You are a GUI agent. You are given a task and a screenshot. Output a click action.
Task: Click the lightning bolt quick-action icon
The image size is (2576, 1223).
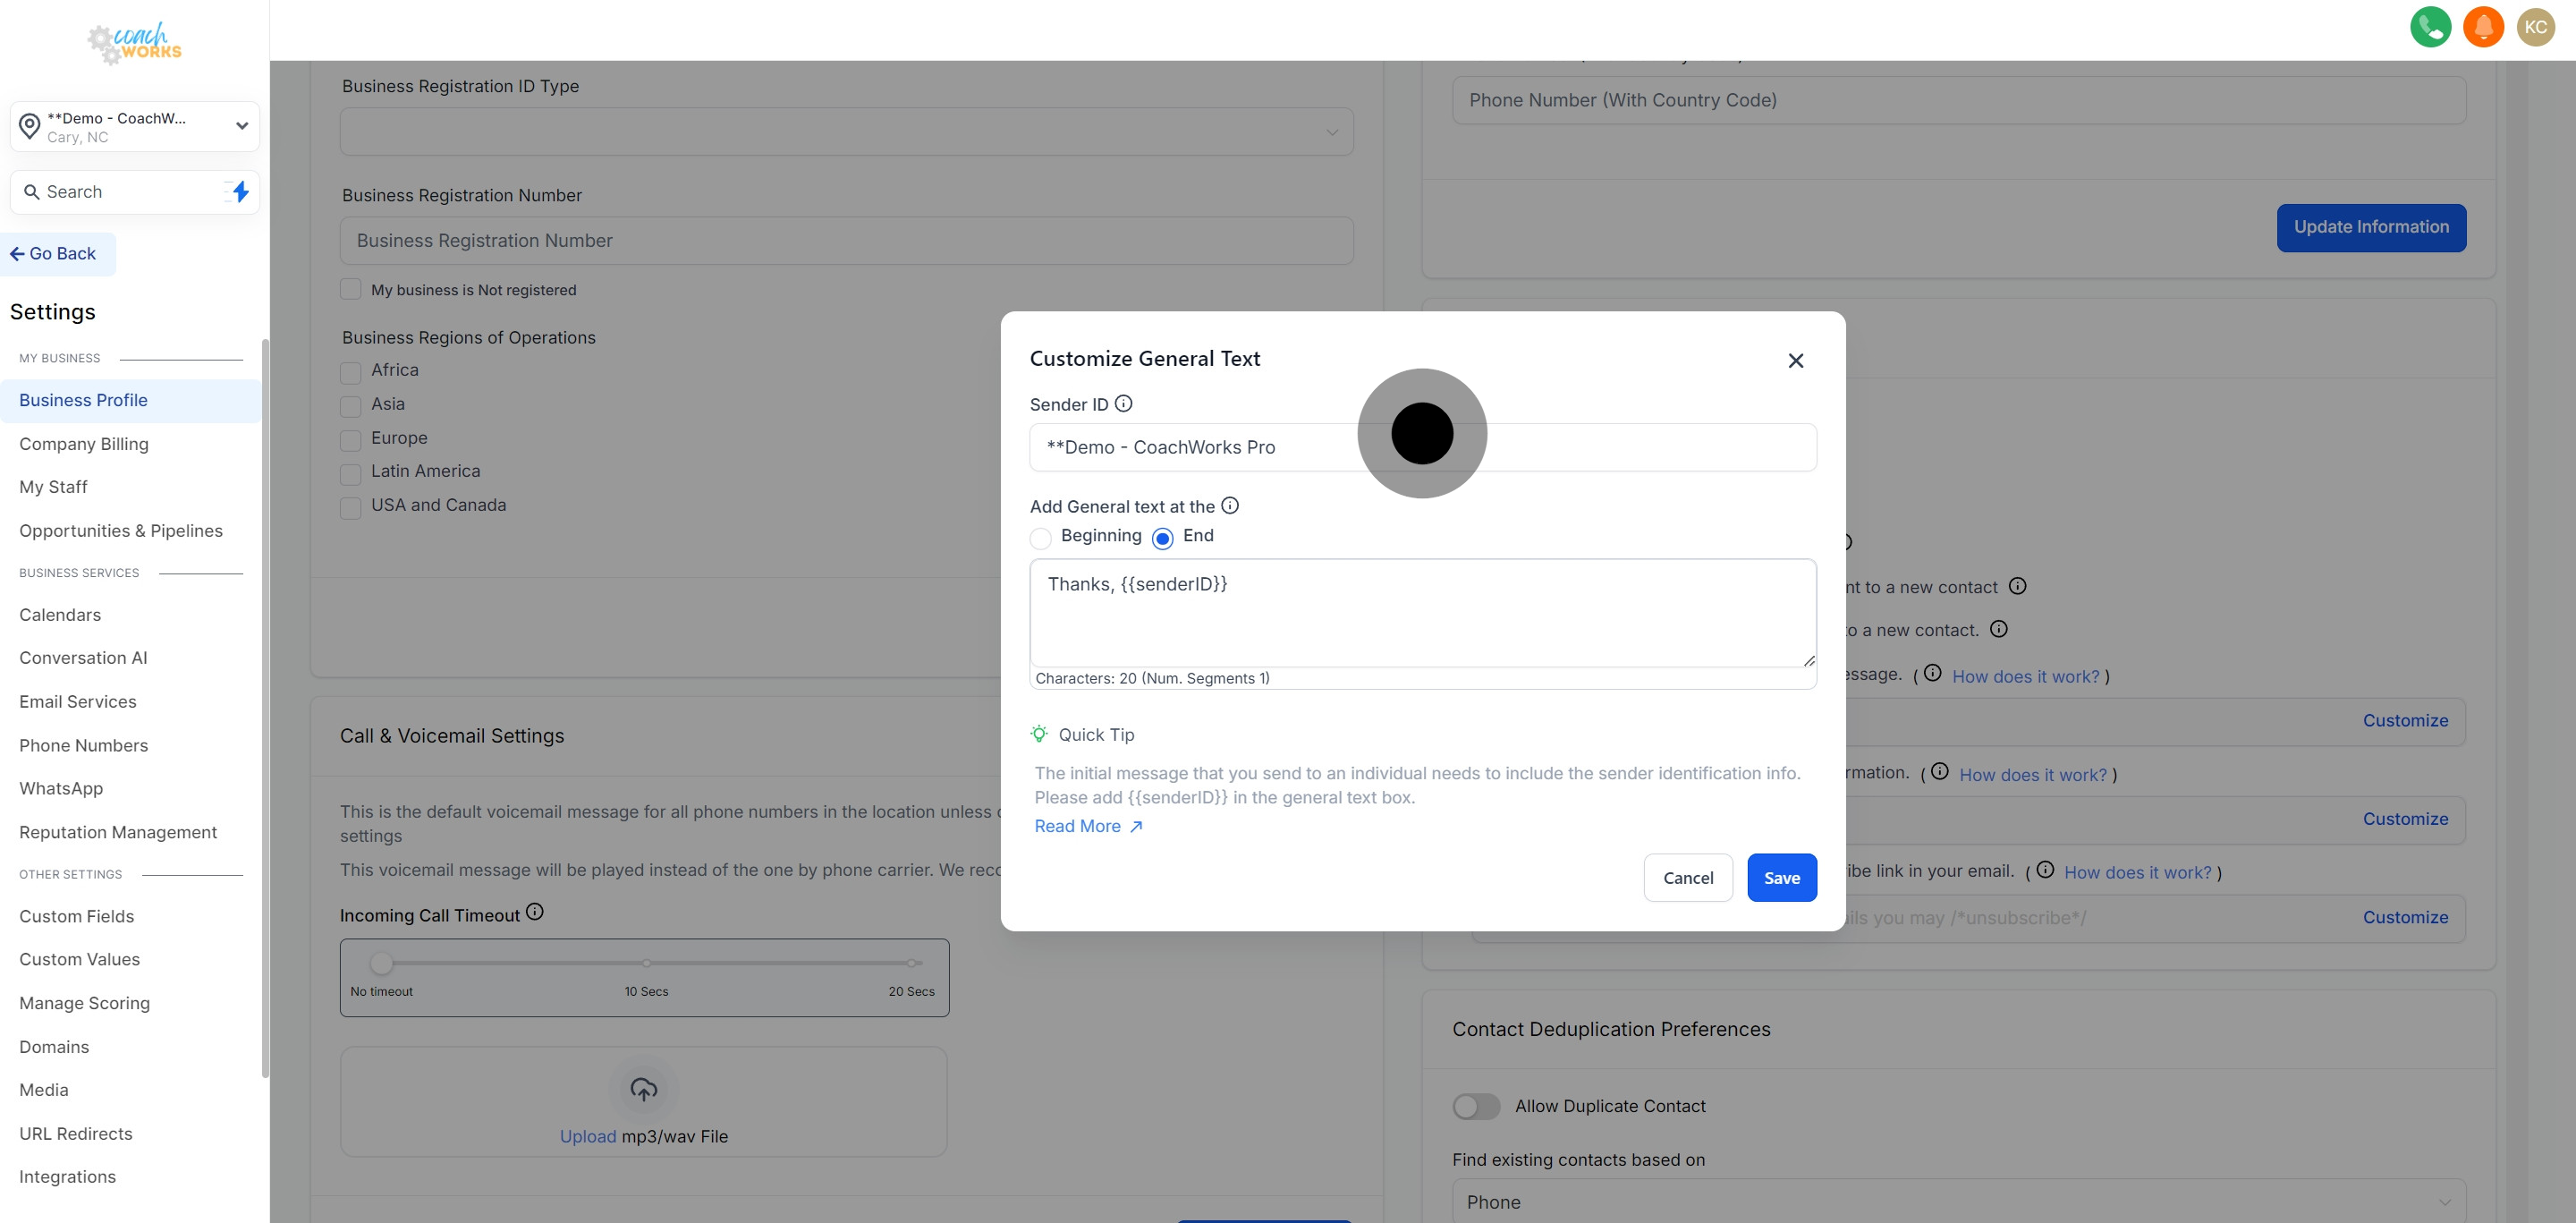click(x=240, y=192)
